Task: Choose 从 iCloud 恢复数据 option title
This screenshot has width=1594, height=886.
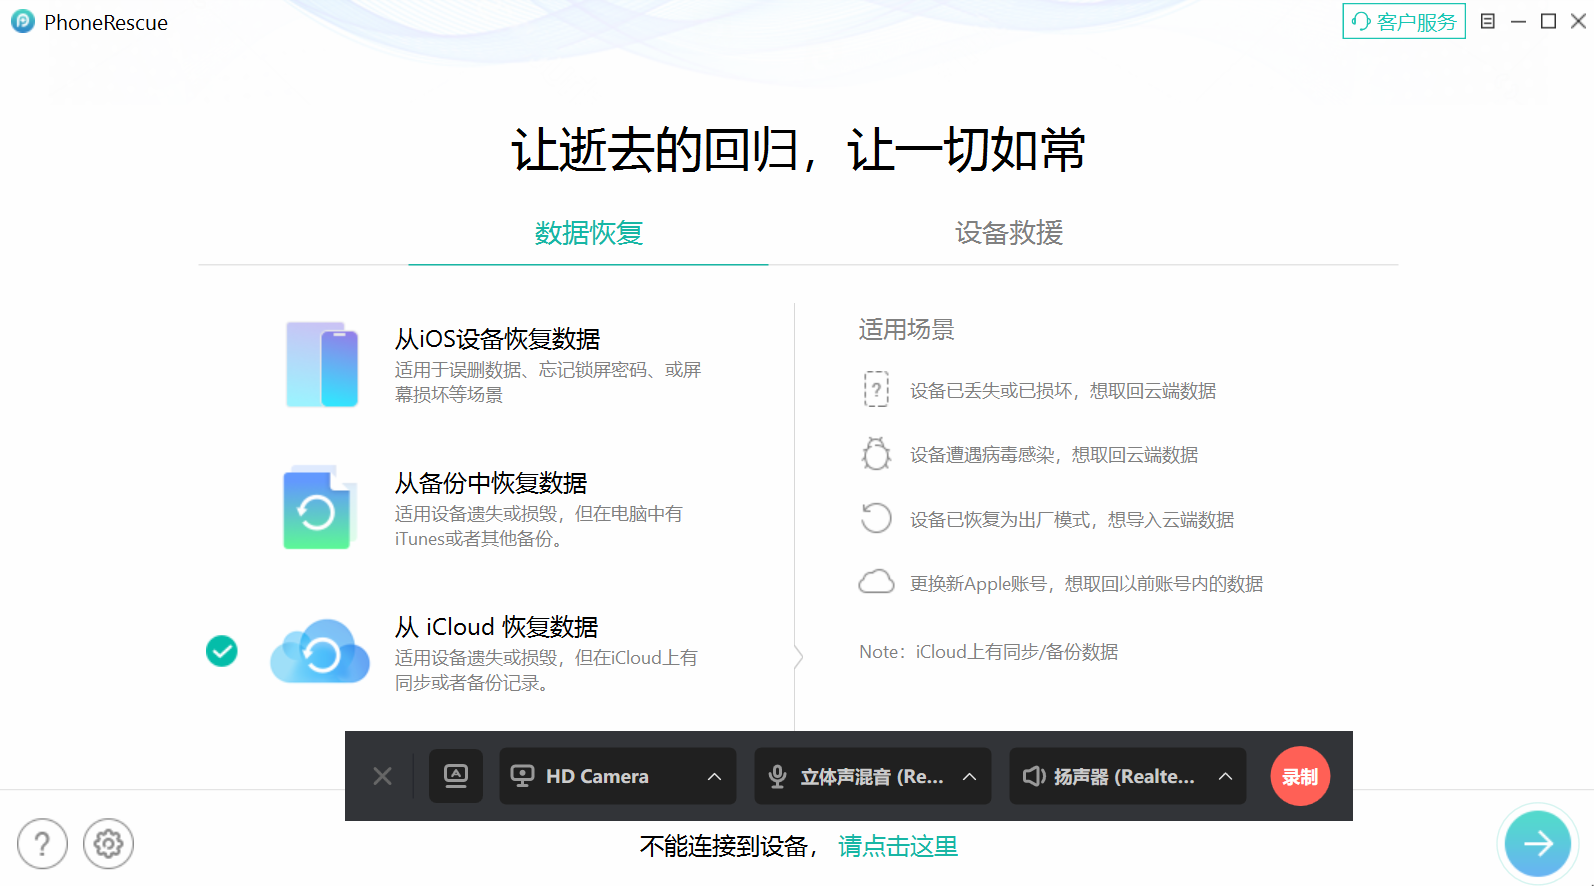Action: [x=496, y=627]
